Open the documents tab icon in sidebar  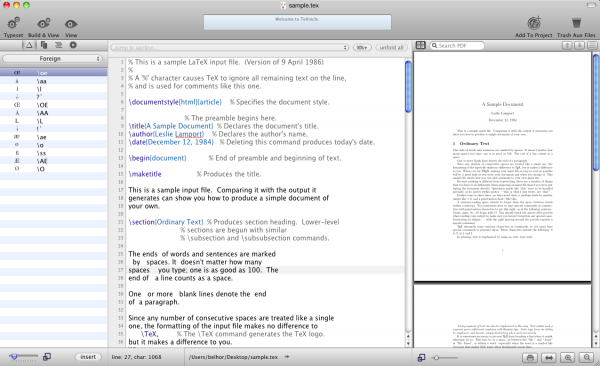44,45
